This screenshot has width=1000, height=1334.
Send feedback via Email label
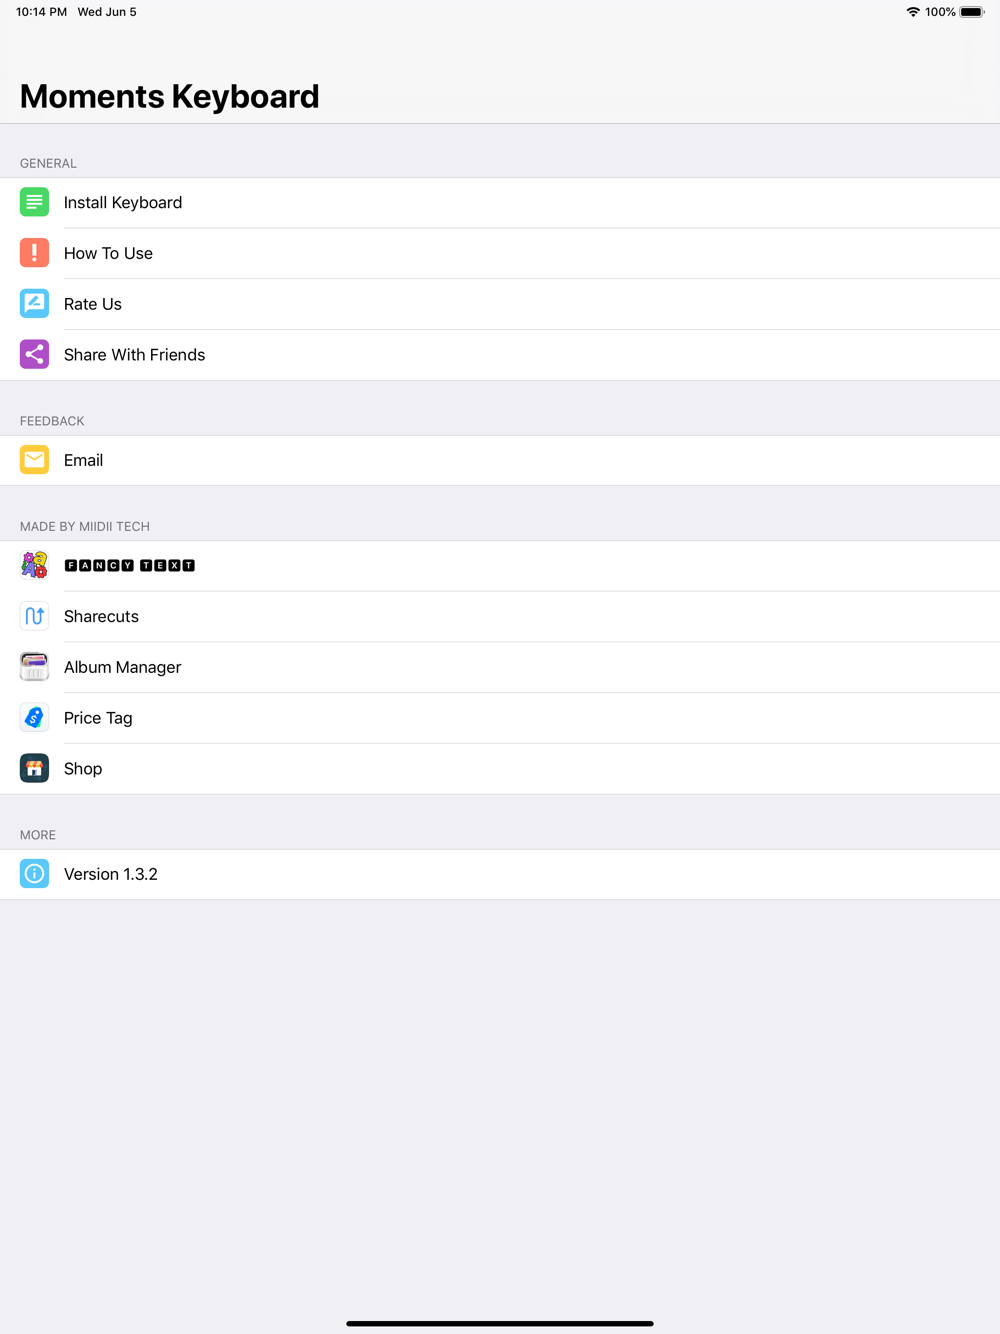83,460
